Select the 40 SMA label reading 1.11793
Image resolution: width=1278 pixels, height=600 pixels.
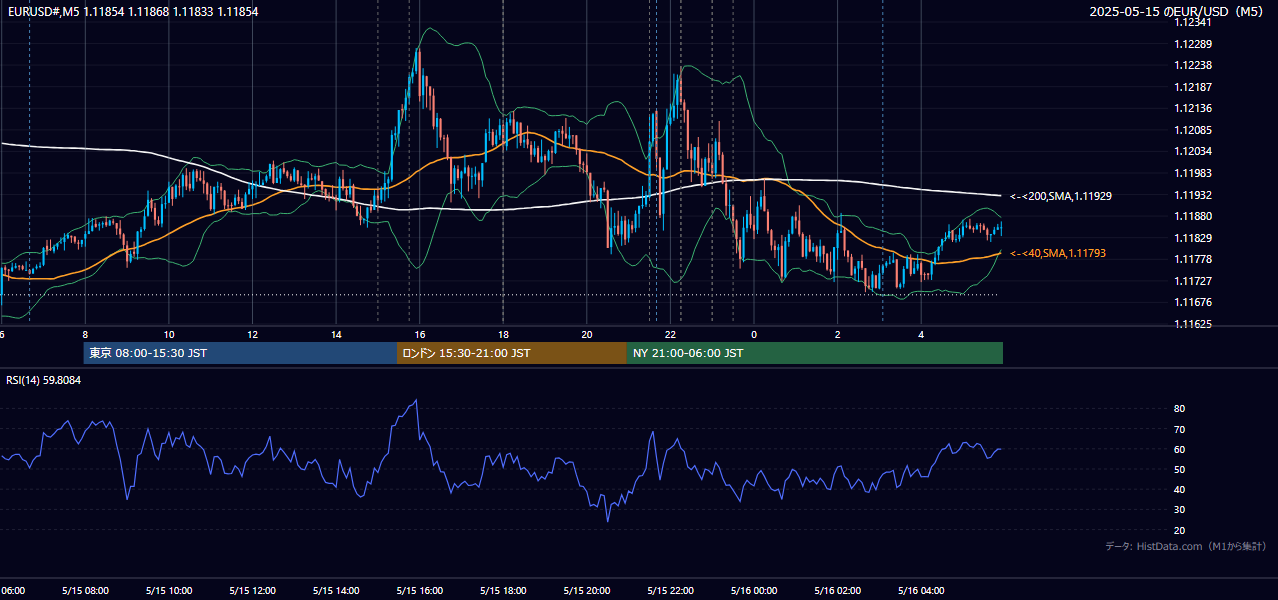click(x=1058, y=254)
